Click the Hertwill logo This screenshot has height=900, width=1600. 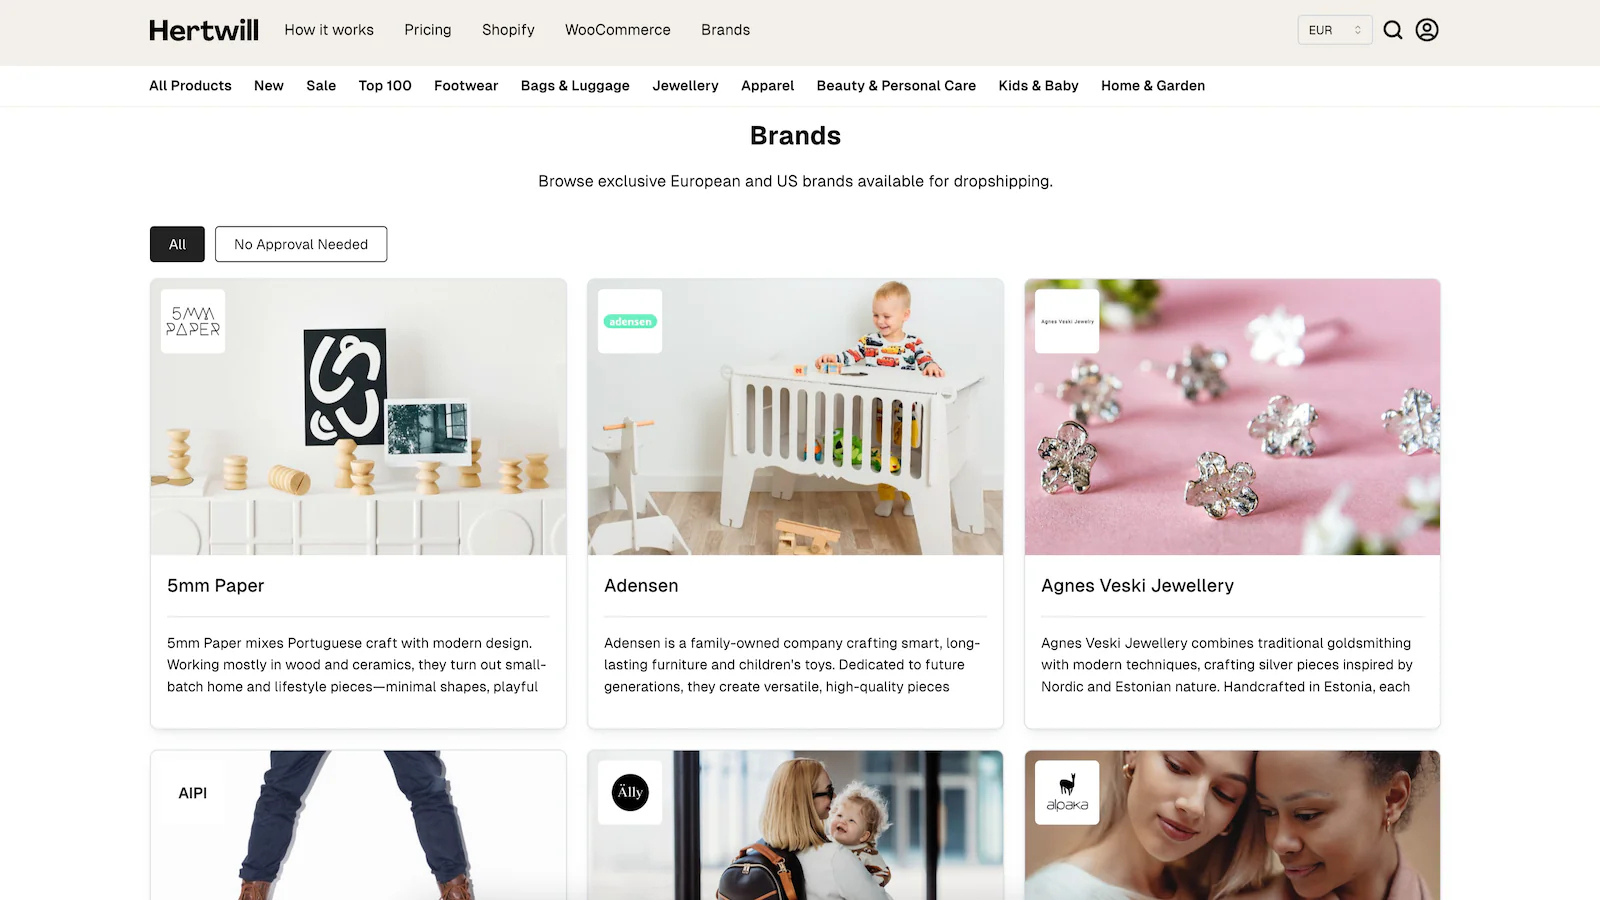[204, 30]
